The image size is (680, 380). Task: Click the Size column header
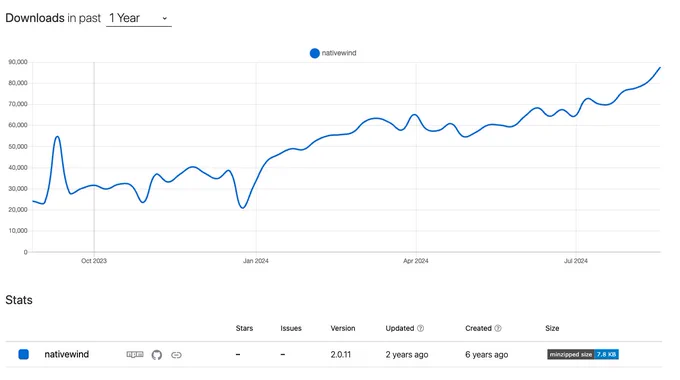[x=552, y=328]
